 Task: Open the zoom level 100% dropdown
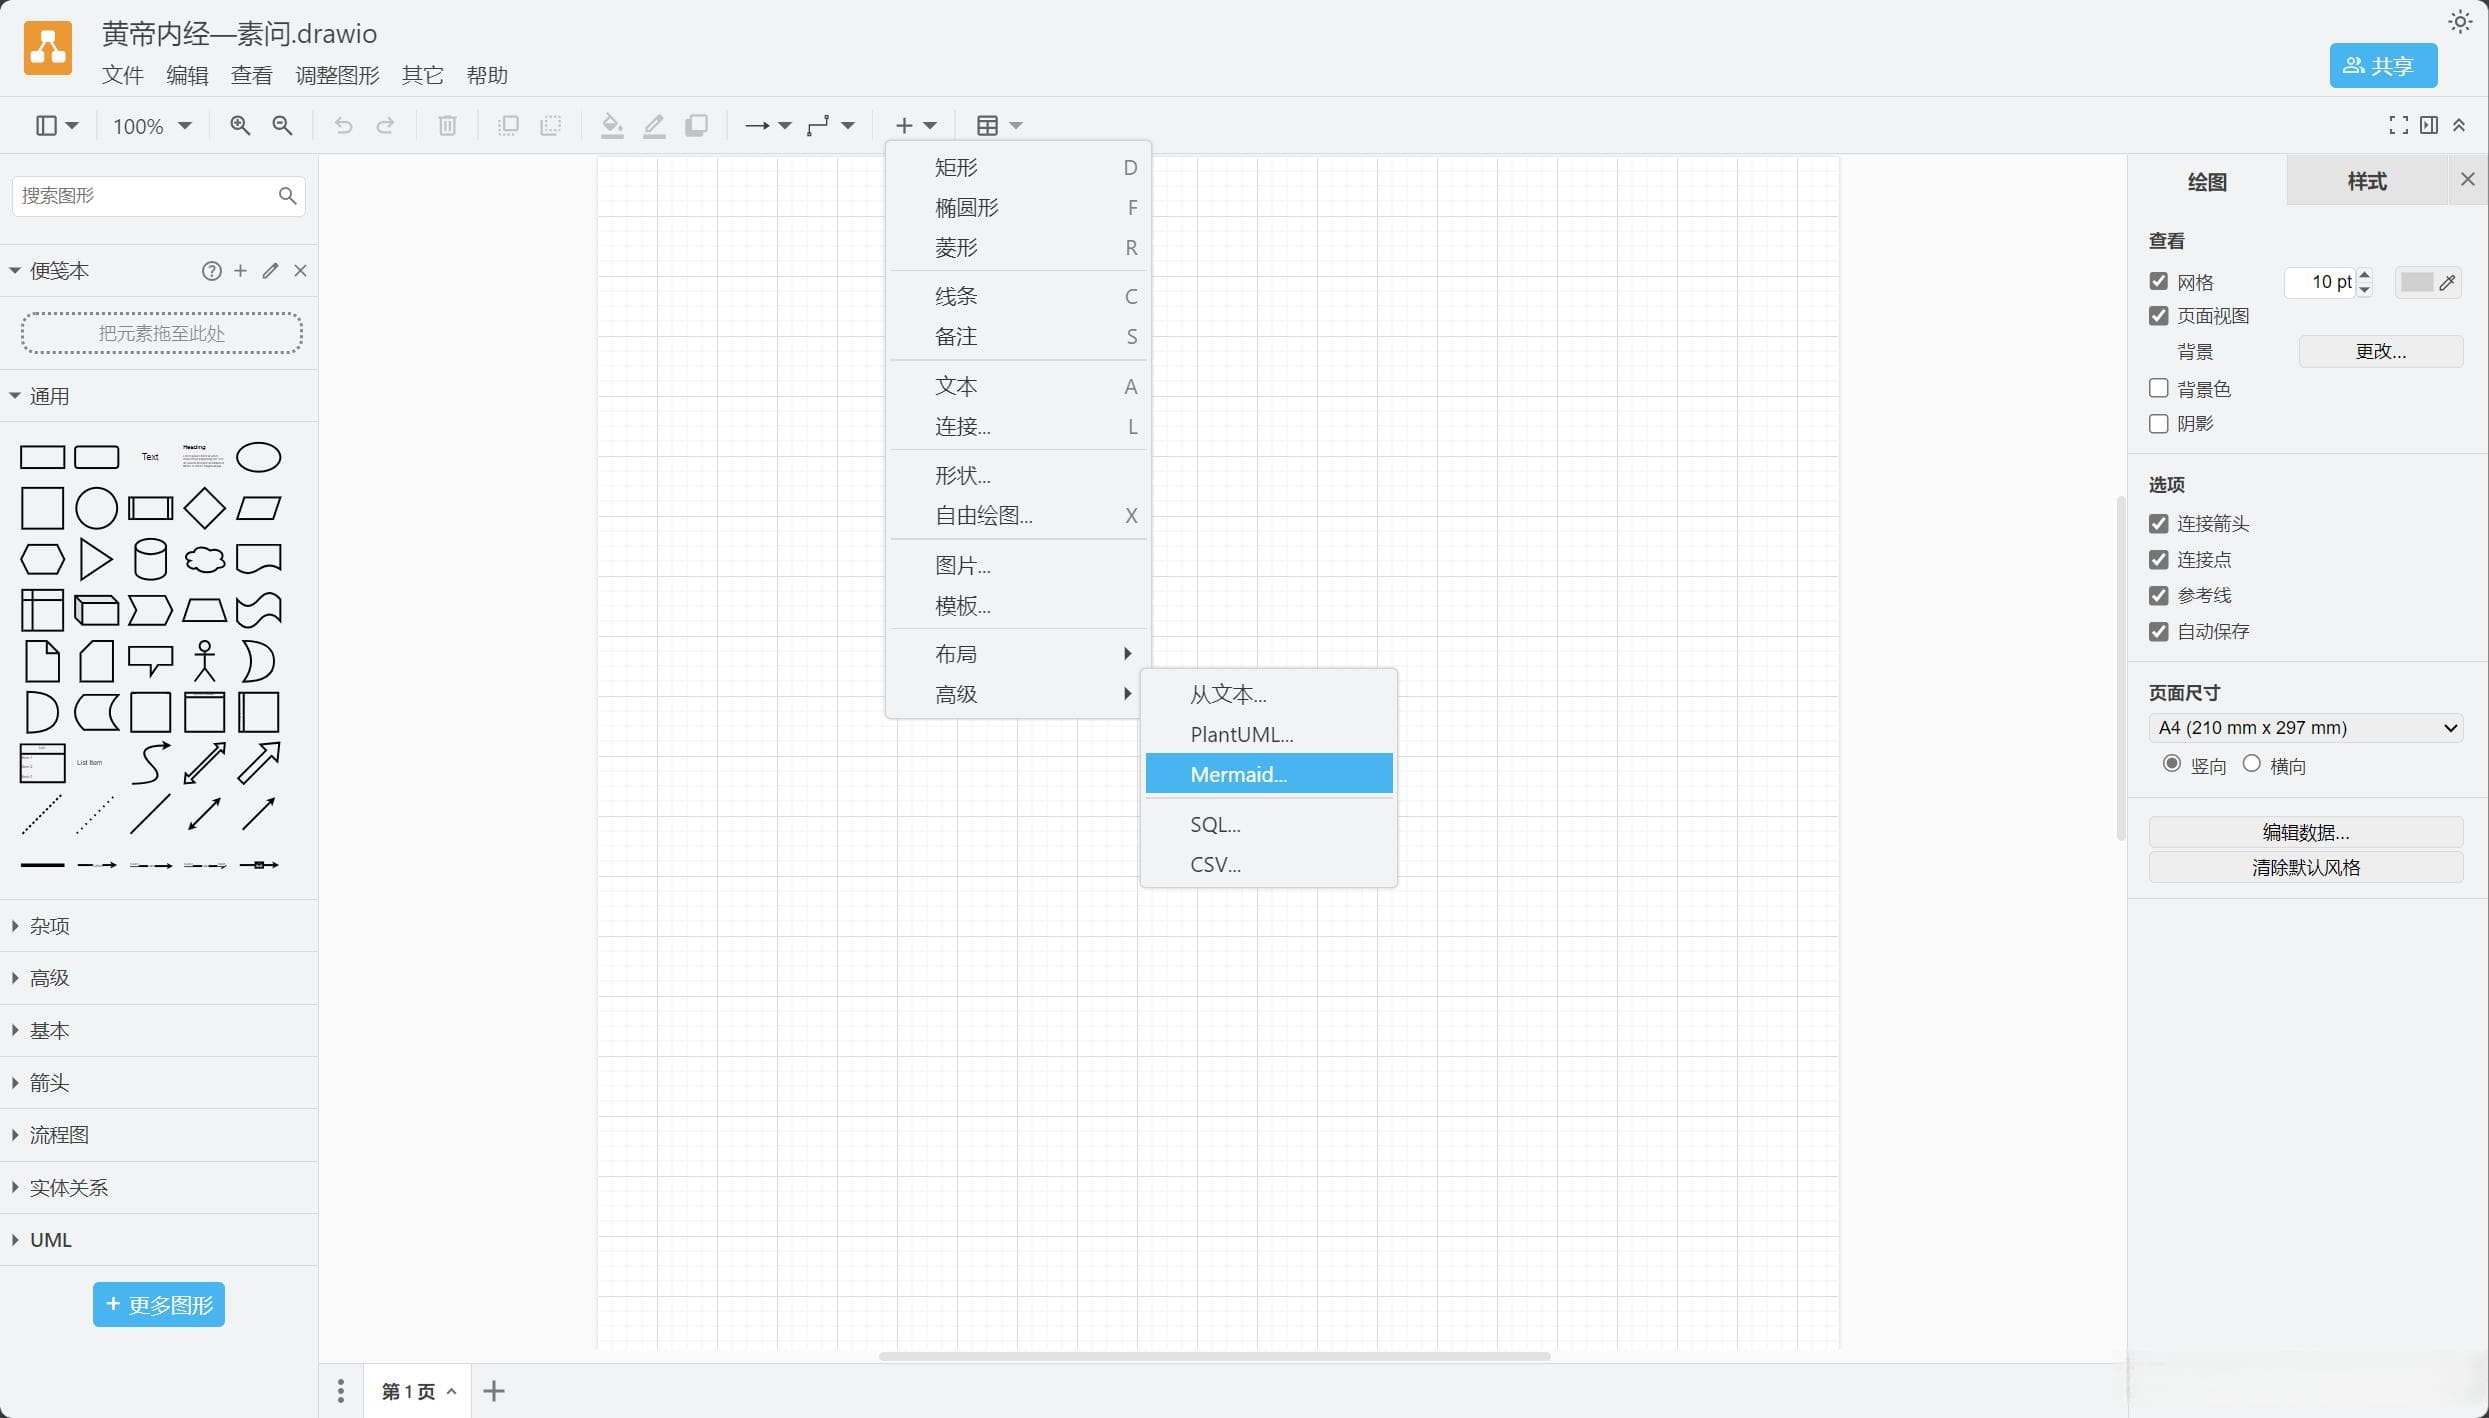(x=152, y=126)
